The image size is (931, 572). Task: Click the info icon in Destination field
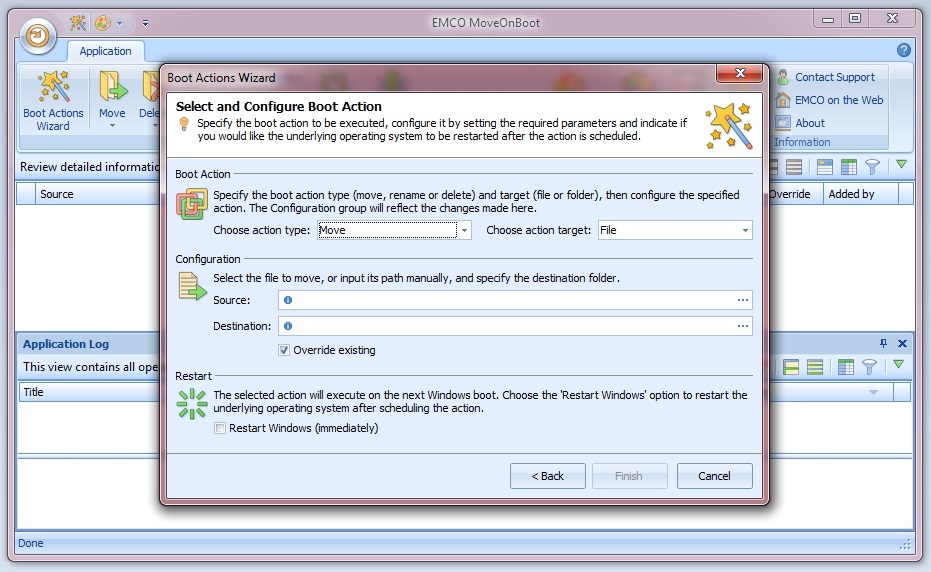[288, 326]
